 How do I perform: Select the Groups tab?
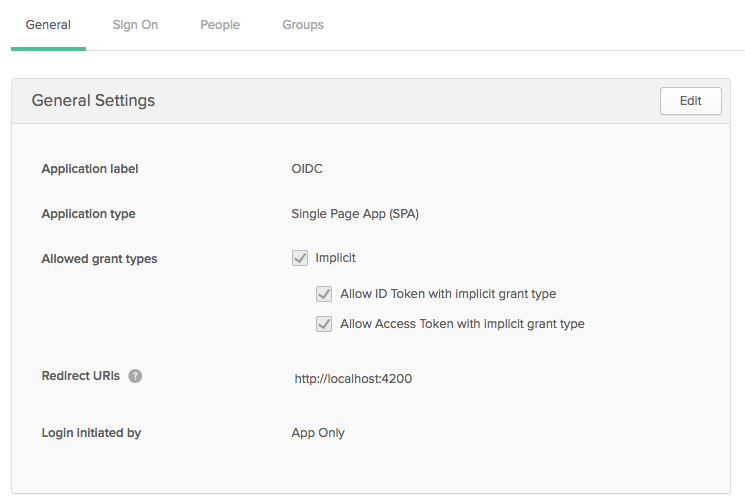click(303, 25)
